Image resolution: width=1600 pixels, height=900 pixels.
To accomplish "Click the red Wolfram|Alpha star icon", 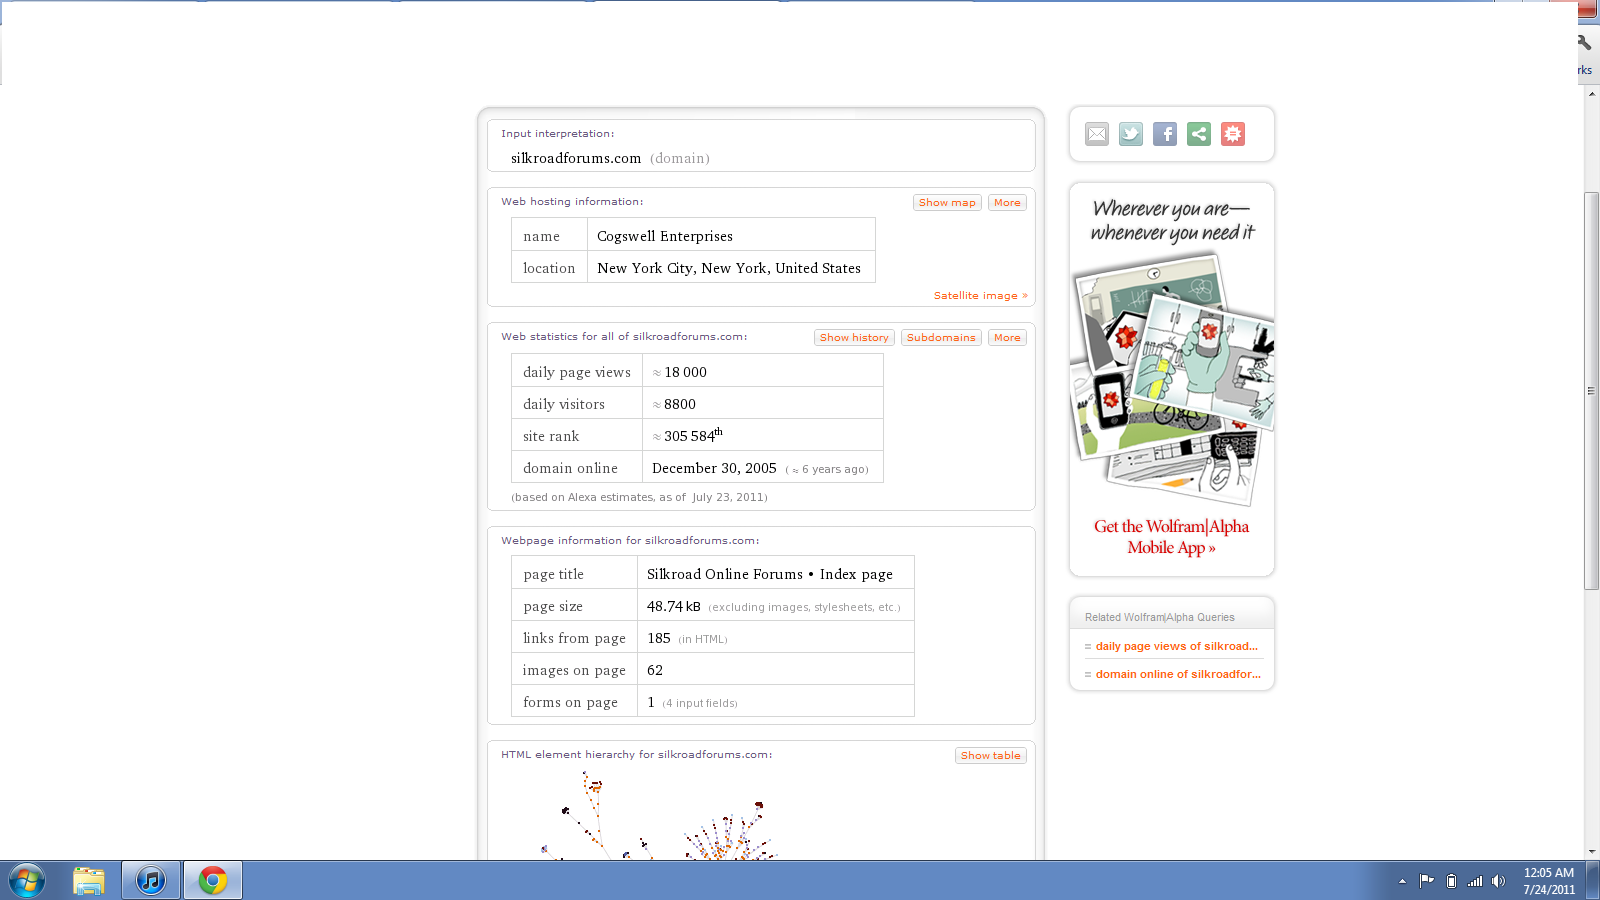I will click(x=1233, y=134).
